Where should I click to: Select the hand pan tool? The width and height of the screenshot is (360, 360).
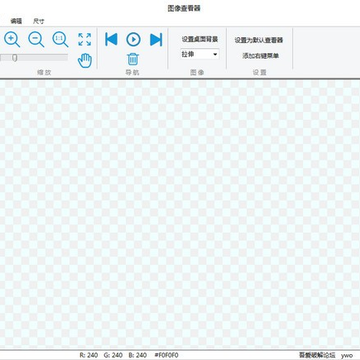pyautogui.click(x=85, y=60)
